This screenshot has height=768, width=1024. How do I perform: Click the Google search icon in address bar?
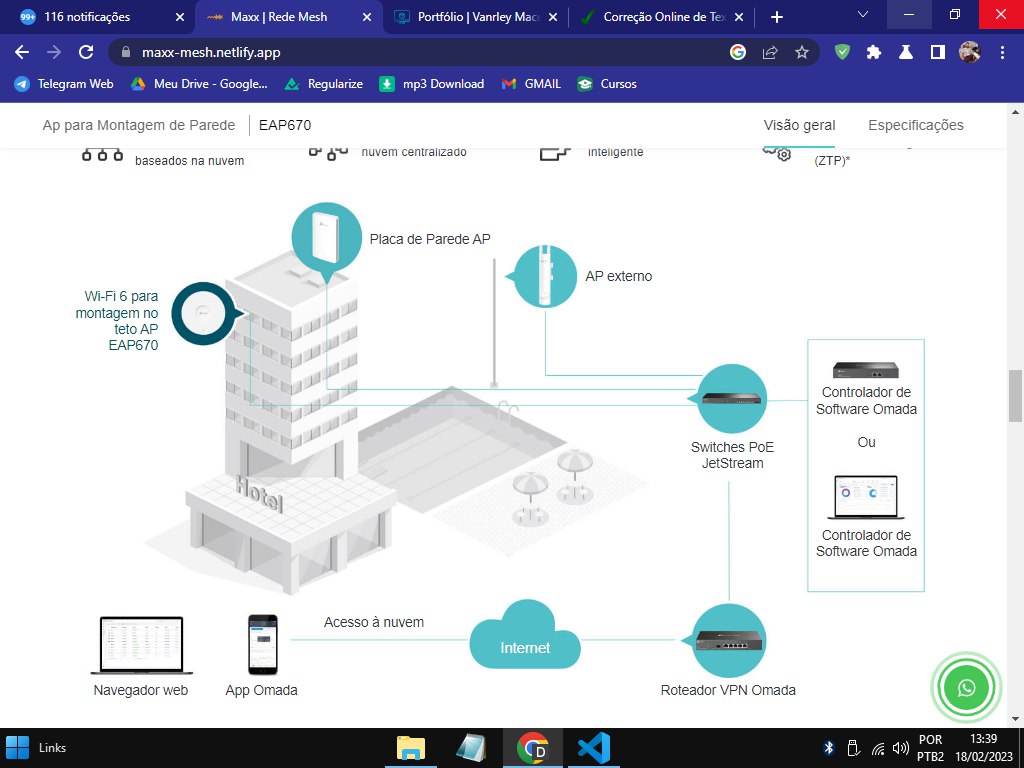click(x=738, y=52)
